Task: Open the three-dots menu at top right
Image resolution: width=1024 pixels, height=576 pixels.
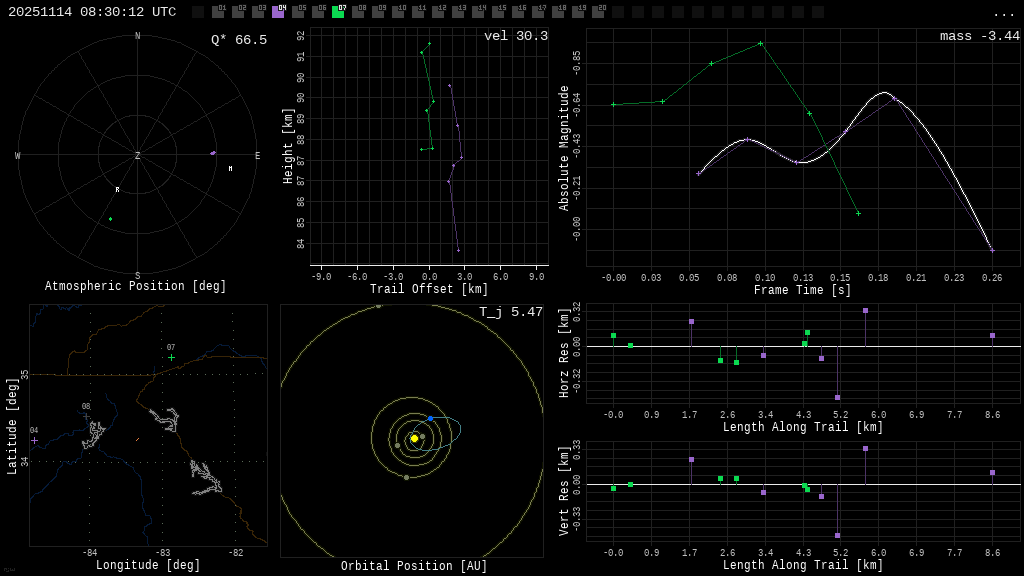Action: coord(1003,13)
